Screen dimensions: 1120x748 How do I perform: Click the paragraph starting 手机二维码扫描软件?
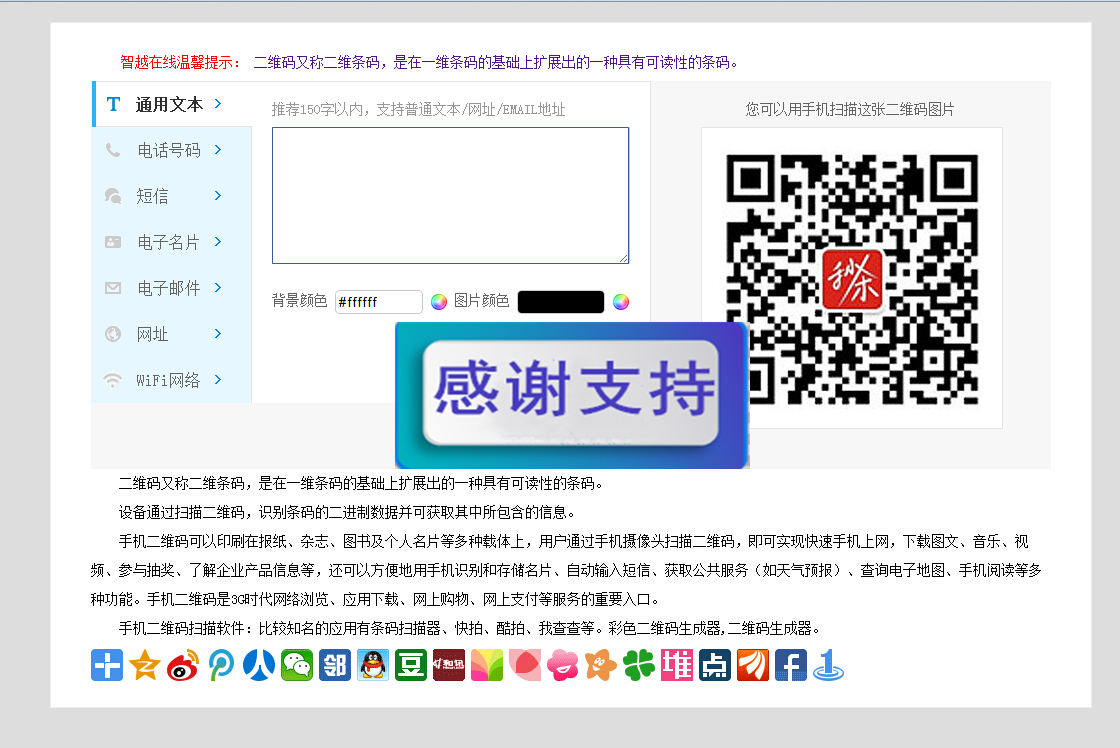click(x=470, y=629)
